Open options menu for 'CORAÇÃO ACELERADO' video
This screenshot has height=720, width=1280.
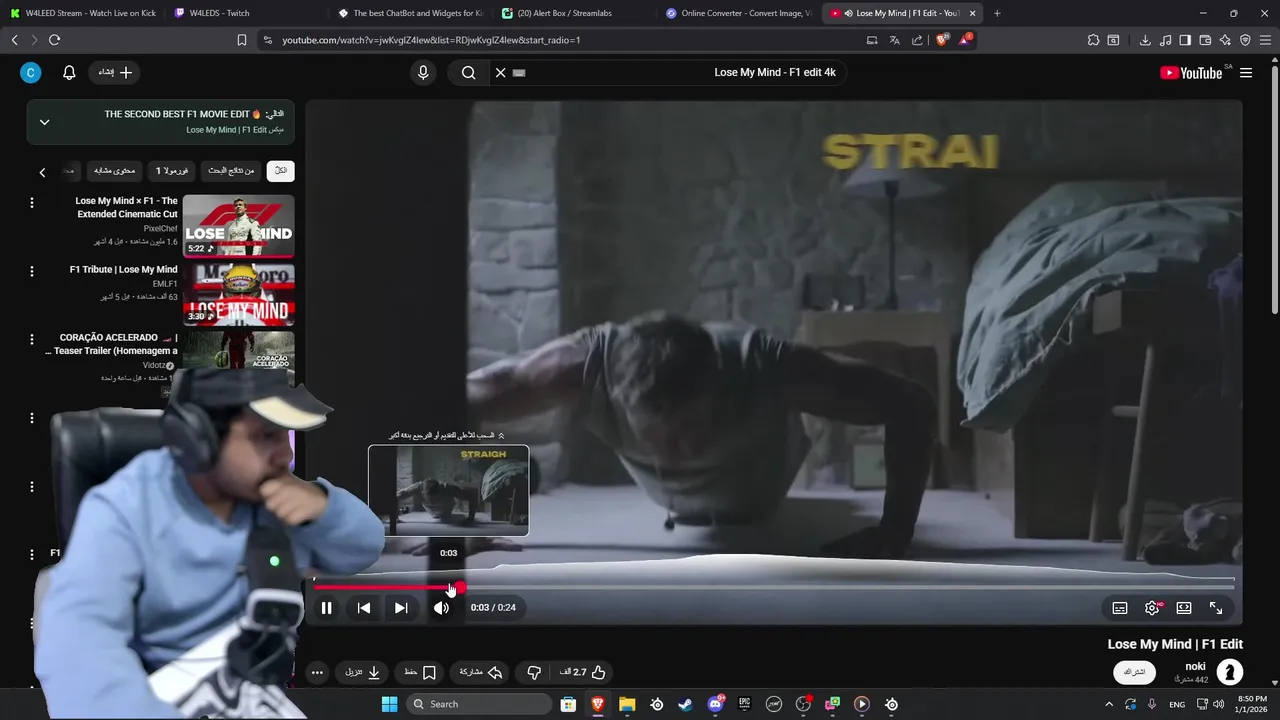coord(31,339)
